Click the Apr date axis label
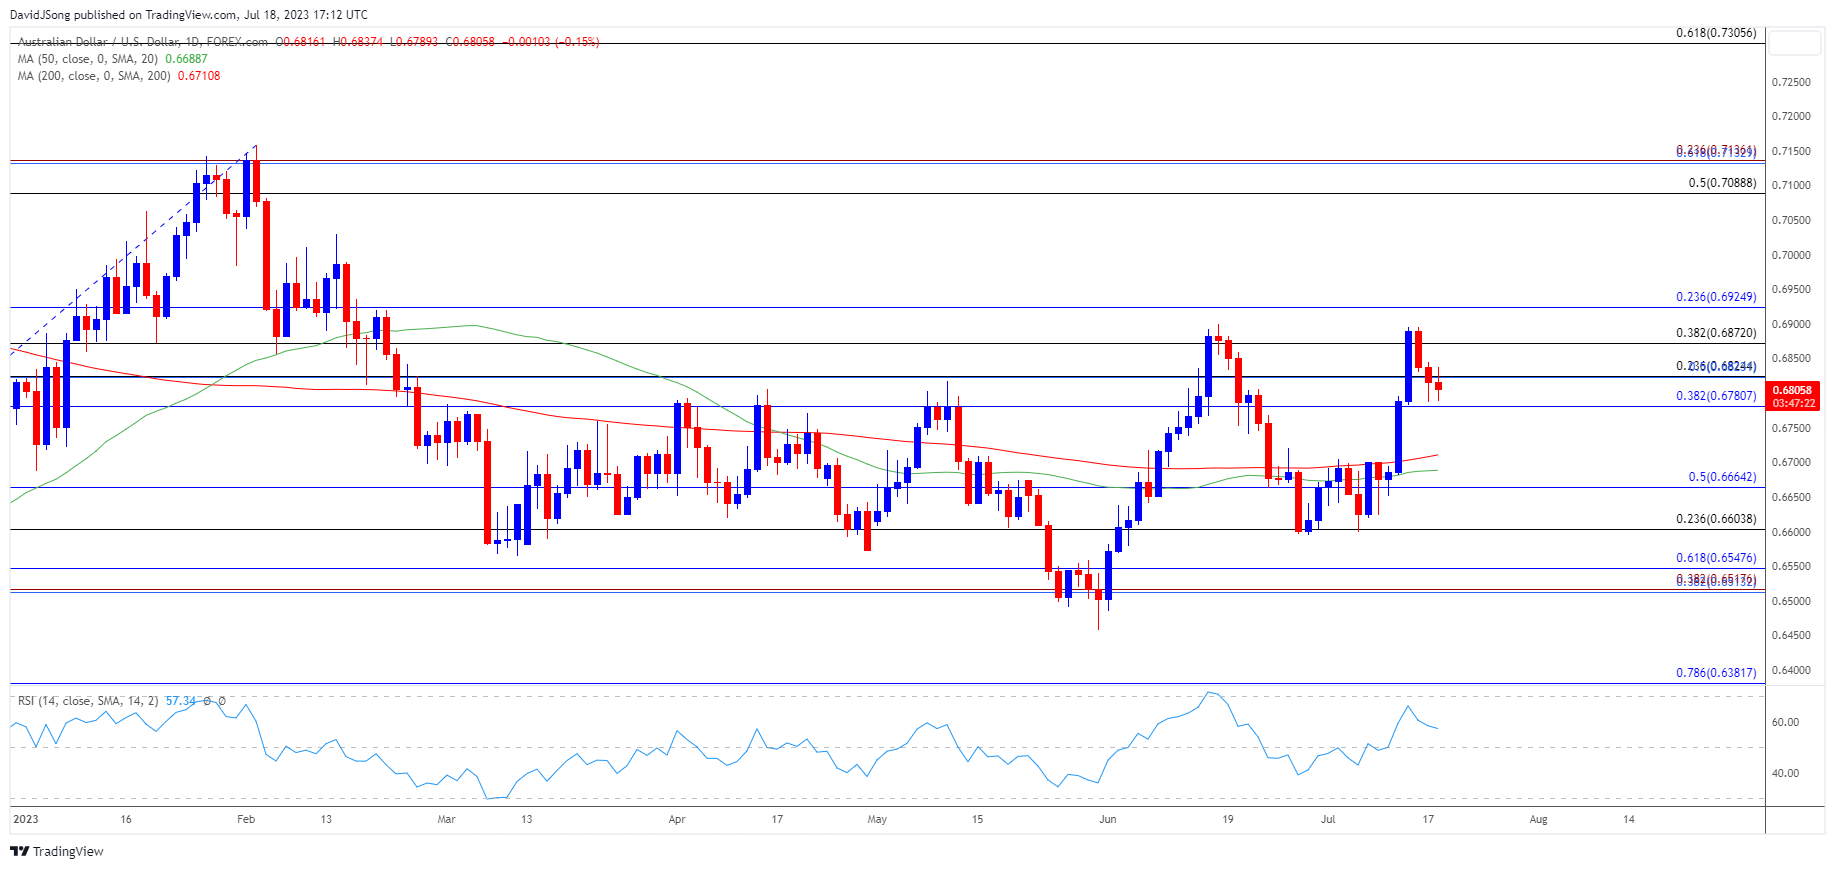 coord(677,819)
